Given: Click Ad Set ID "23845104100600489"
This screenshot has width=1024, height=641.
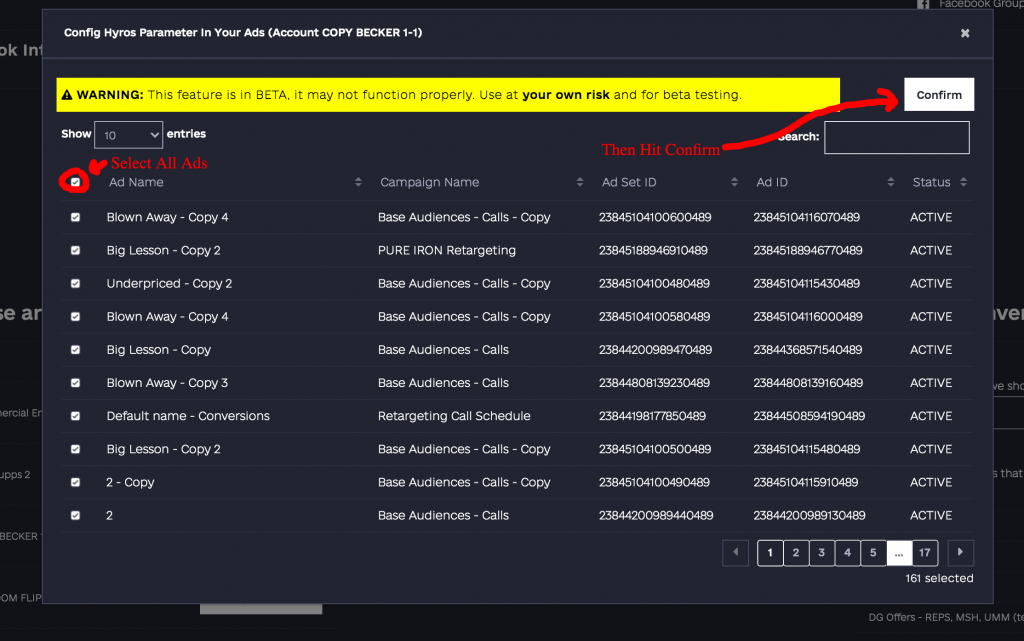Looking at the screenshot, I should (655, 217).
